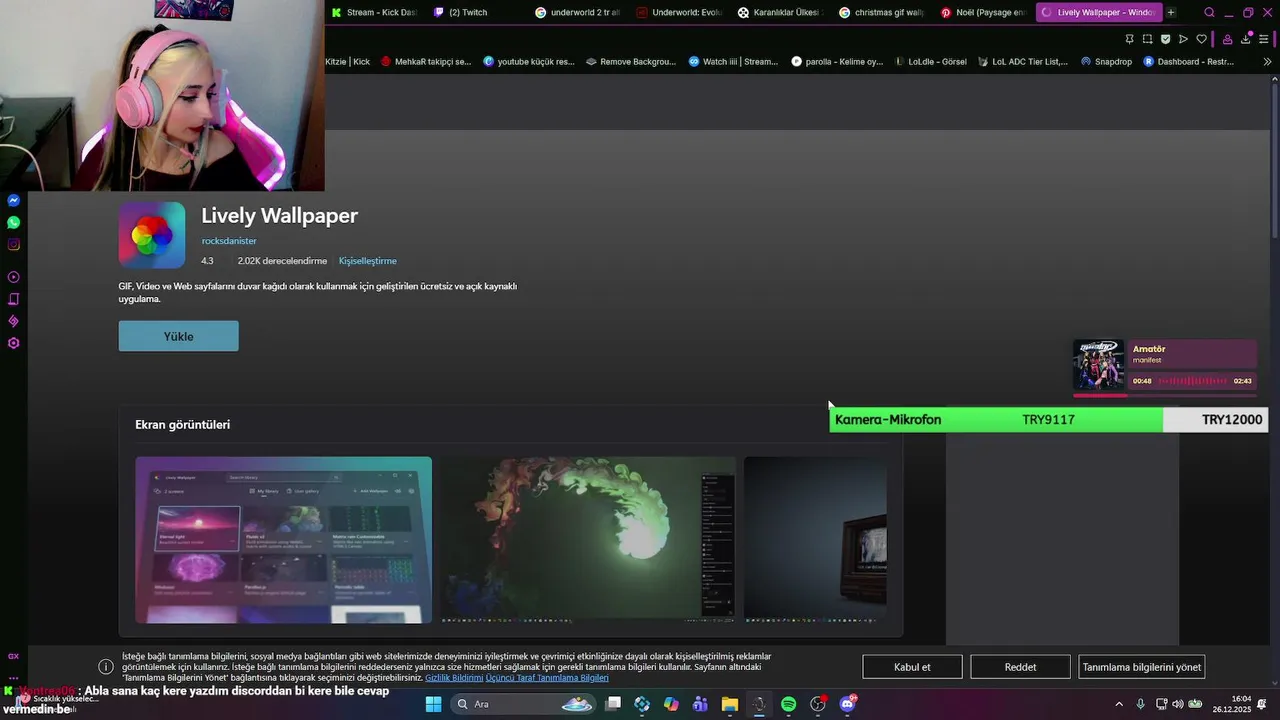Click the ad blocker shield icon

click(1165, 39)
